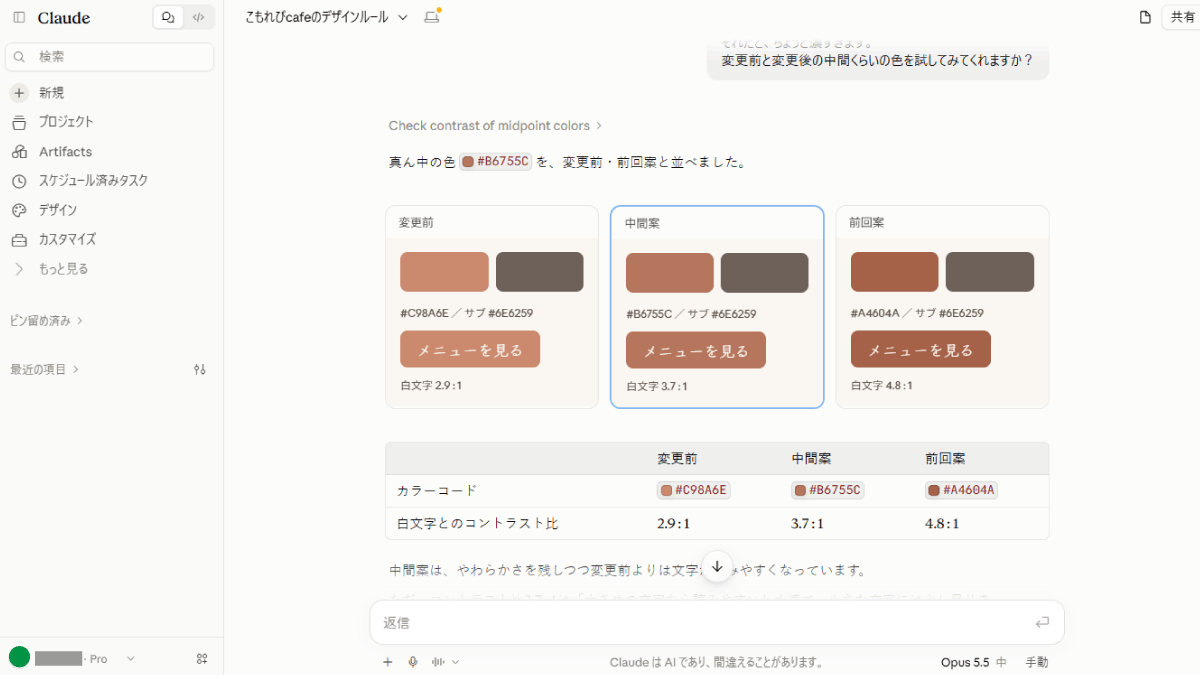Click the microphone dictation icon
Screen dimensions: 1200x675
pos(413,662)
